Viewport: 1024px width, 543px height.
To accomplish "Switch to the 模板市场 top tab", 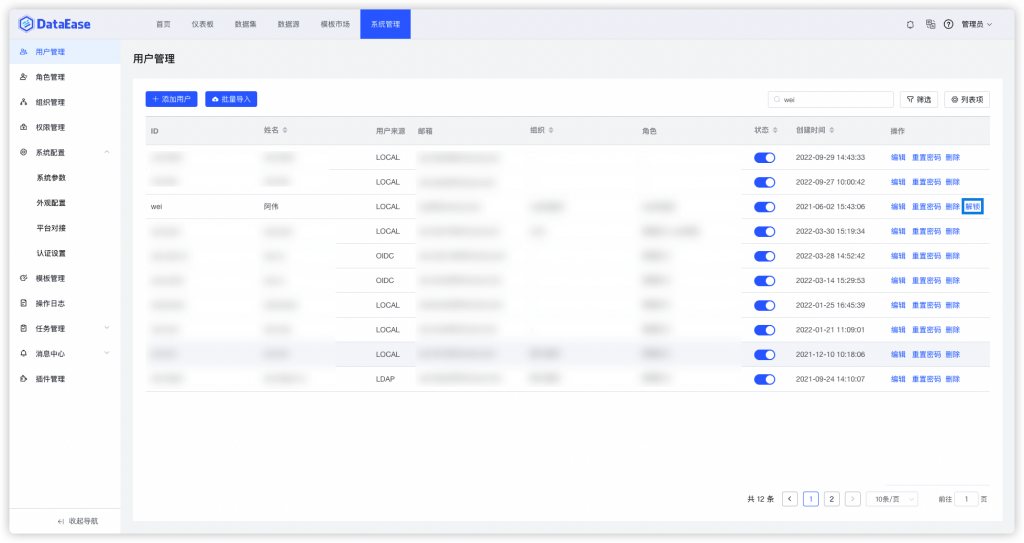I will (x=335, y=24).
